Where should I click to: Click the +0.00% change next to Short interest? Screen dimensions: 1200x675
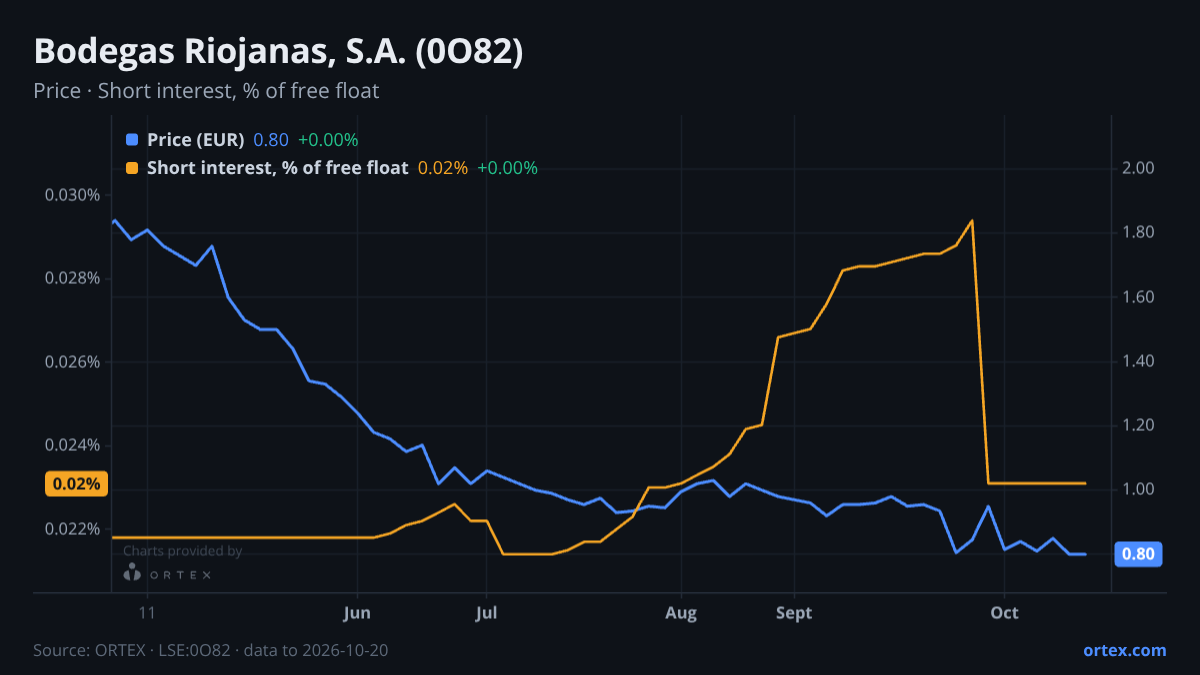(x=507, y=168)
